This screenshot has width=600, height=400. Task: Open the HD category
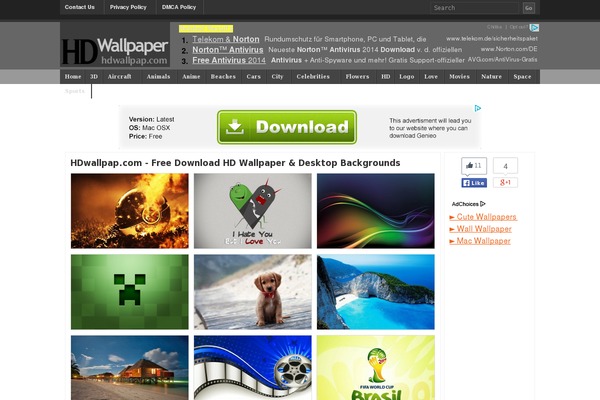point(385,77)
